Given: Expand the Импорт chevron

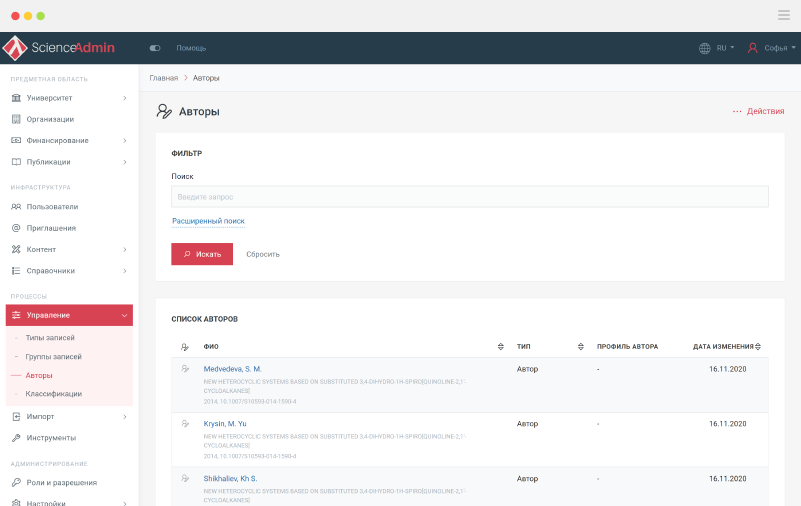Looking at the screenshot, I should point(125,417).
